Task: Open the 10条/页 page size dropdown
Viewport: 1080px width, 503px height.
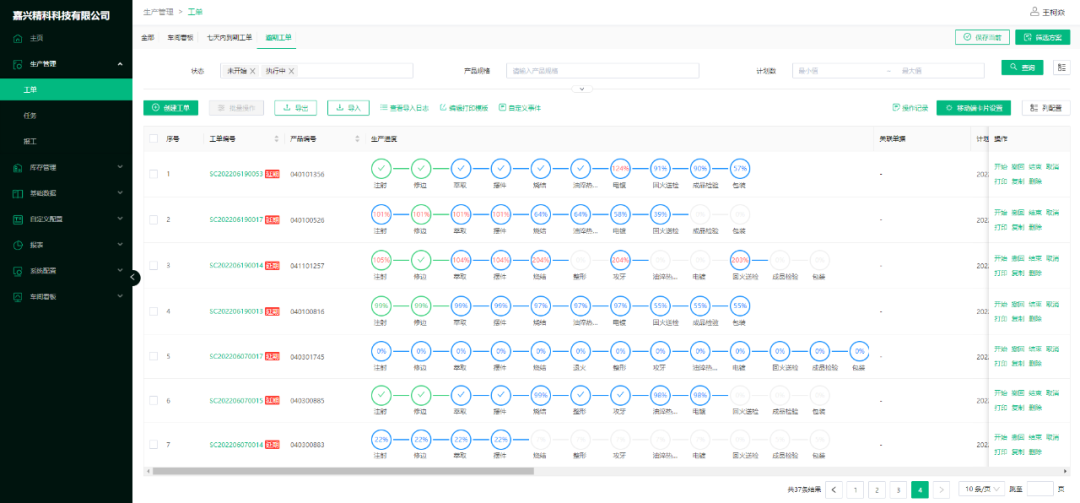Action: pos(982,489)
